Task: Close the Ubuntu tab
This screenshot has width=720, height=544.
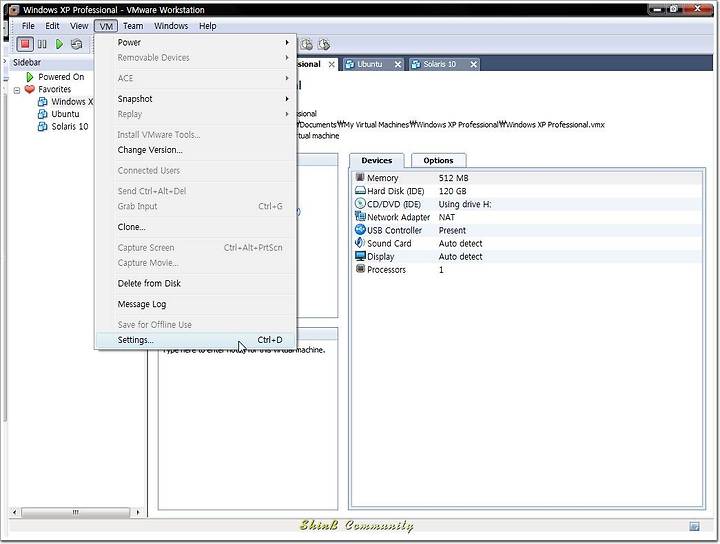Action: click(398, 64)
